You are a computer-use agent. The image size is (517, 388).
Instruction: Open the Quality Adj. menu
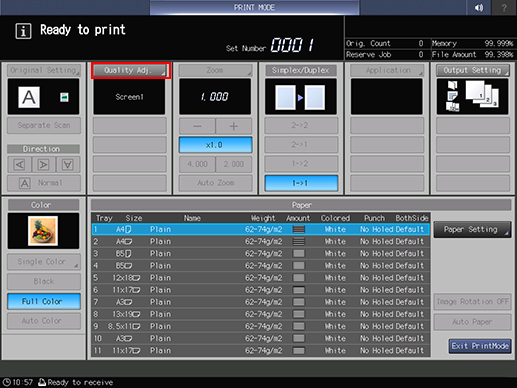(x=130, y=70)
